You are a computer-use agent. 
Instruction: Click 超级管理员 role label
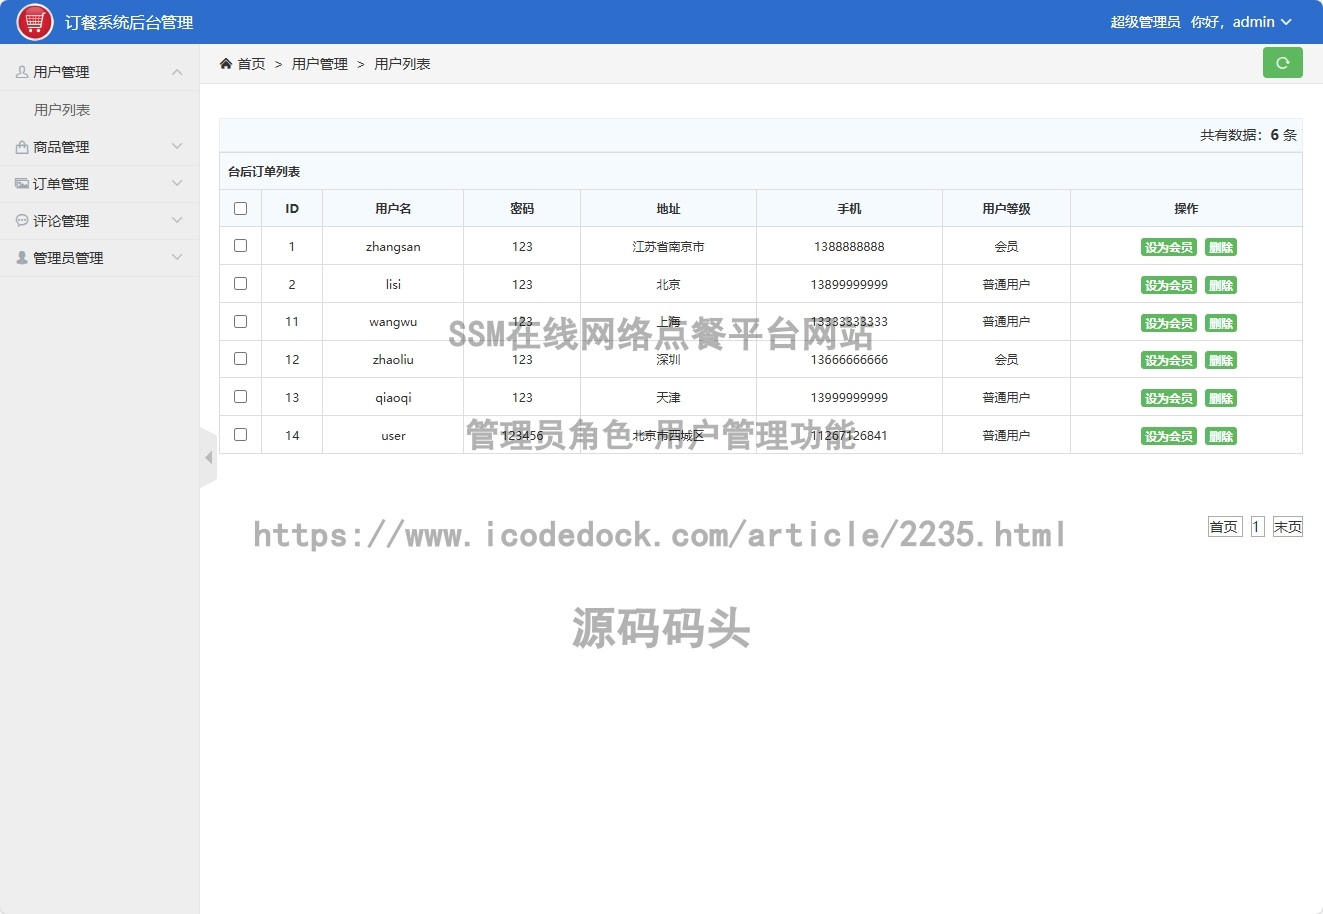pos(1145,22)
